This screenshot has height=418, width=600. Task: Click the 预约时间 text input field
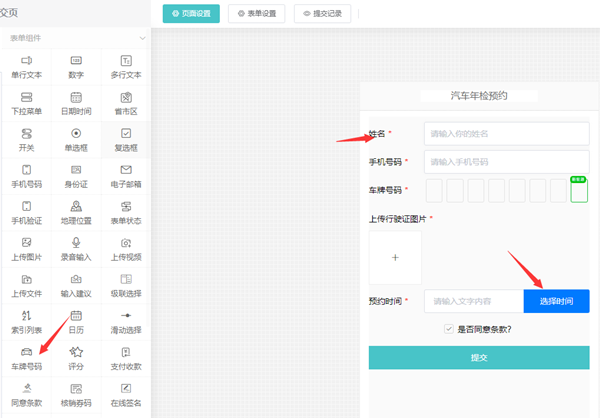coord(474,301)
